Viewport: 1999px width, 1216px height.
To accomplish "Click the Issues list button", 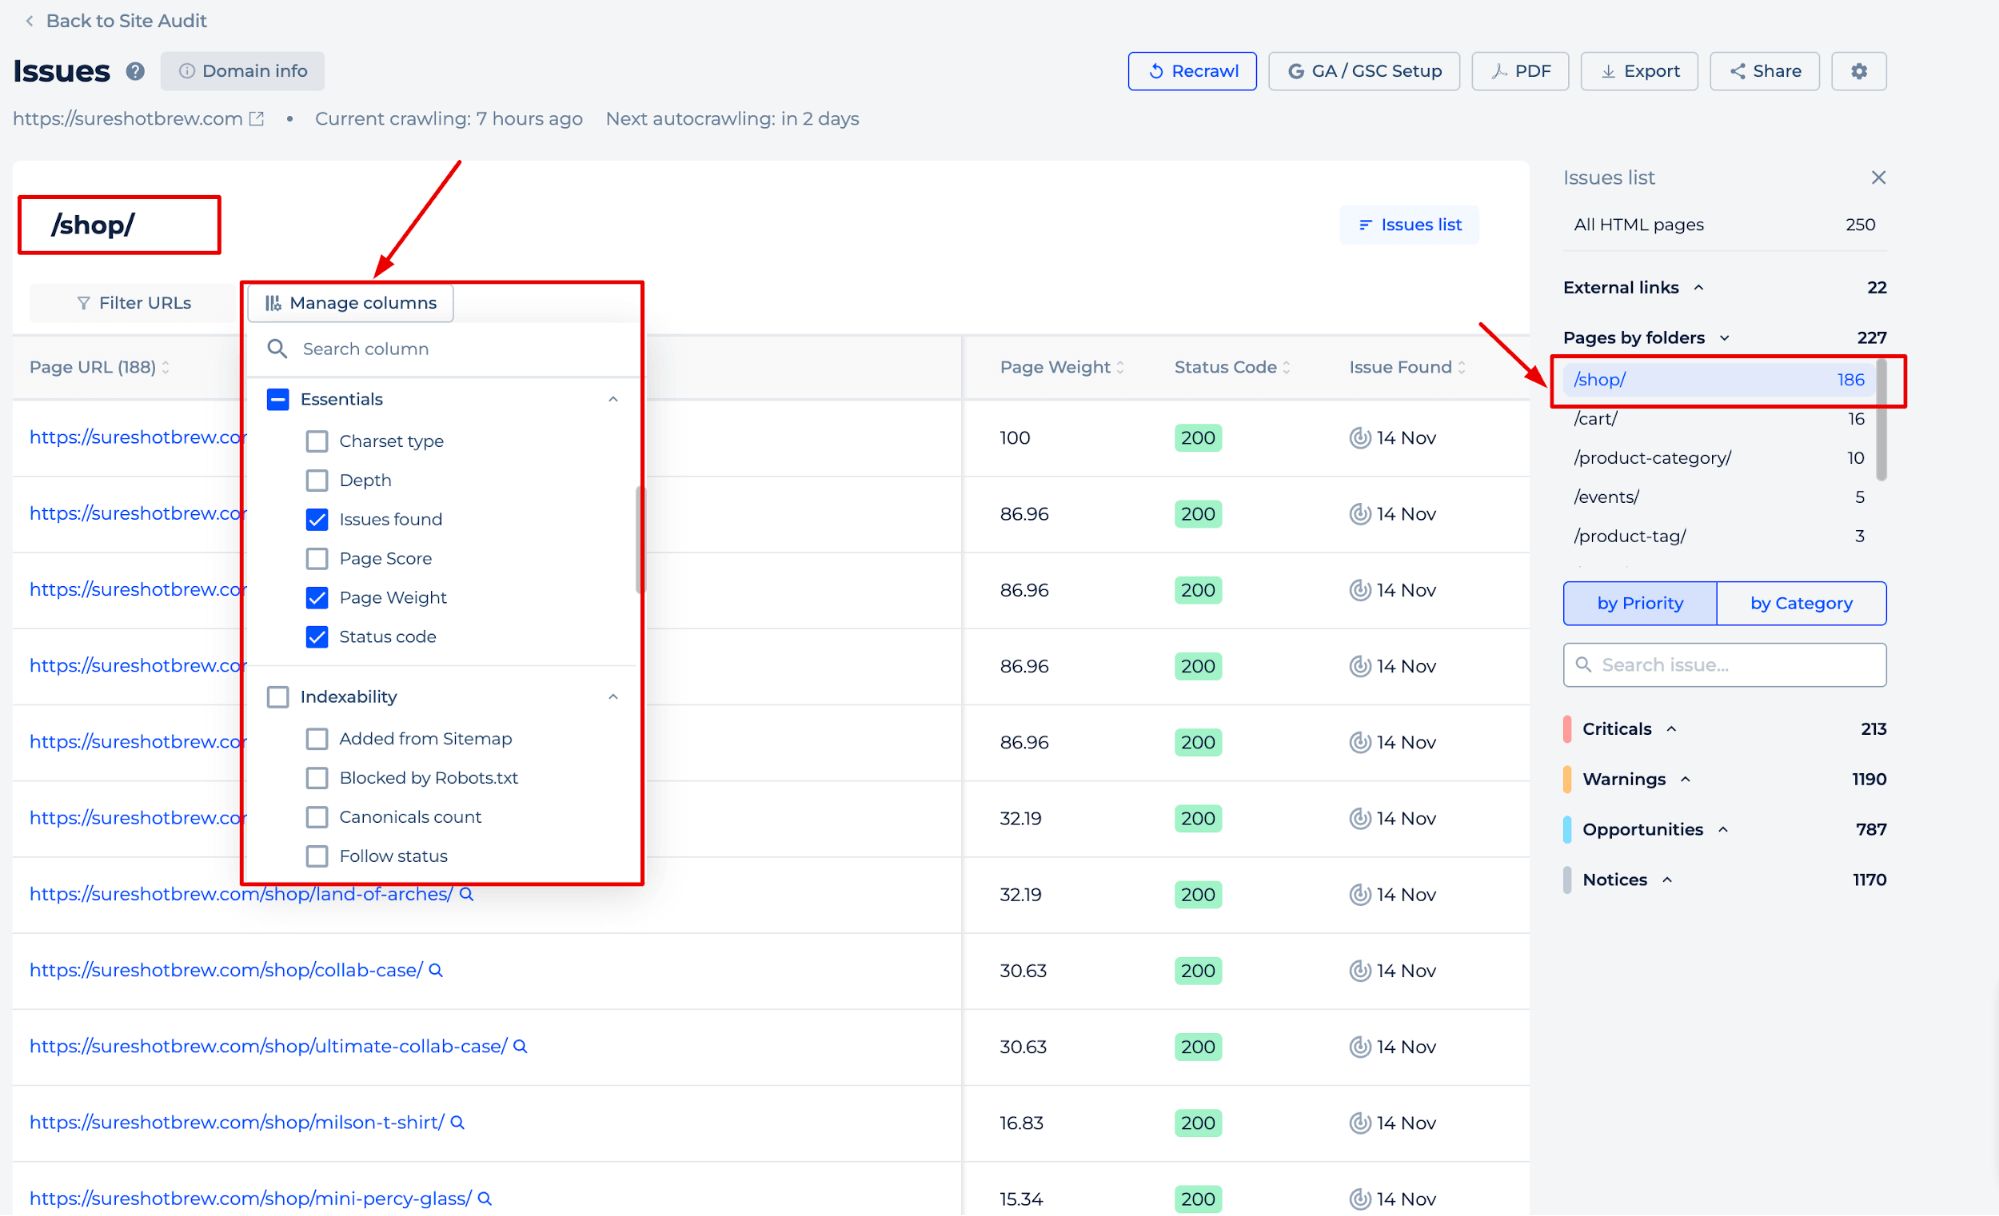I will coord(1411,224).
